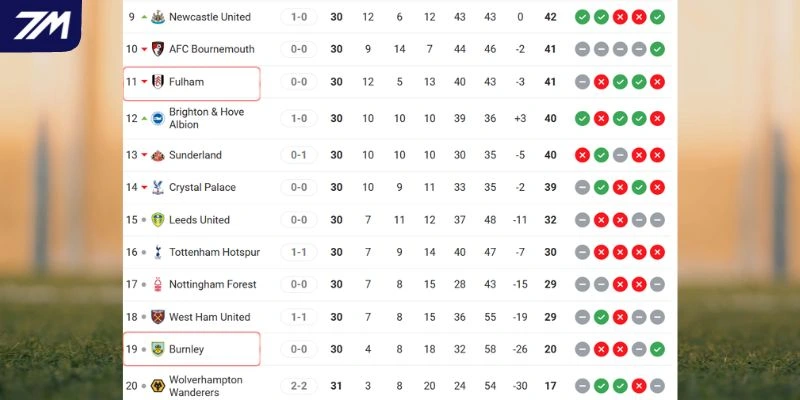Viewport: 800px width, 400px height.
Task: Click Tottenham Hotspur's 1-1 score badge
Action: point(299,252)
